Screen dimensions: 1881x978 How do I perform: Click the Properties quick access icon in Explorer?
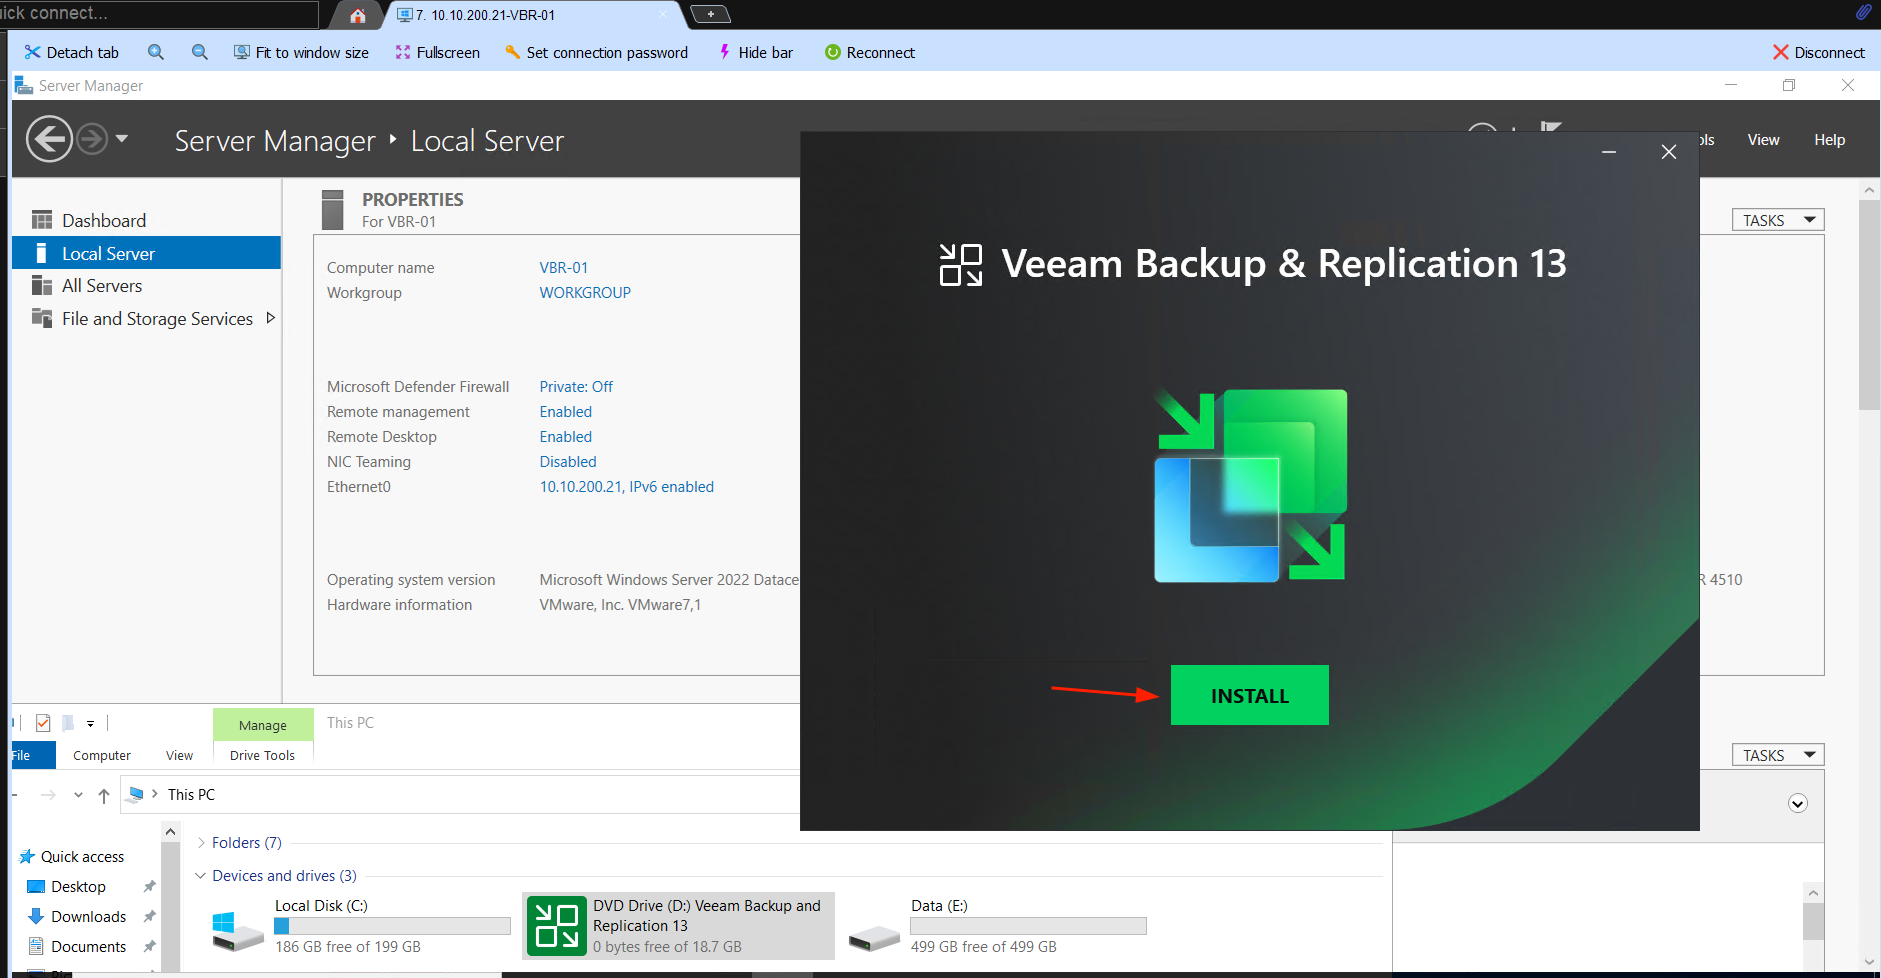43,723
